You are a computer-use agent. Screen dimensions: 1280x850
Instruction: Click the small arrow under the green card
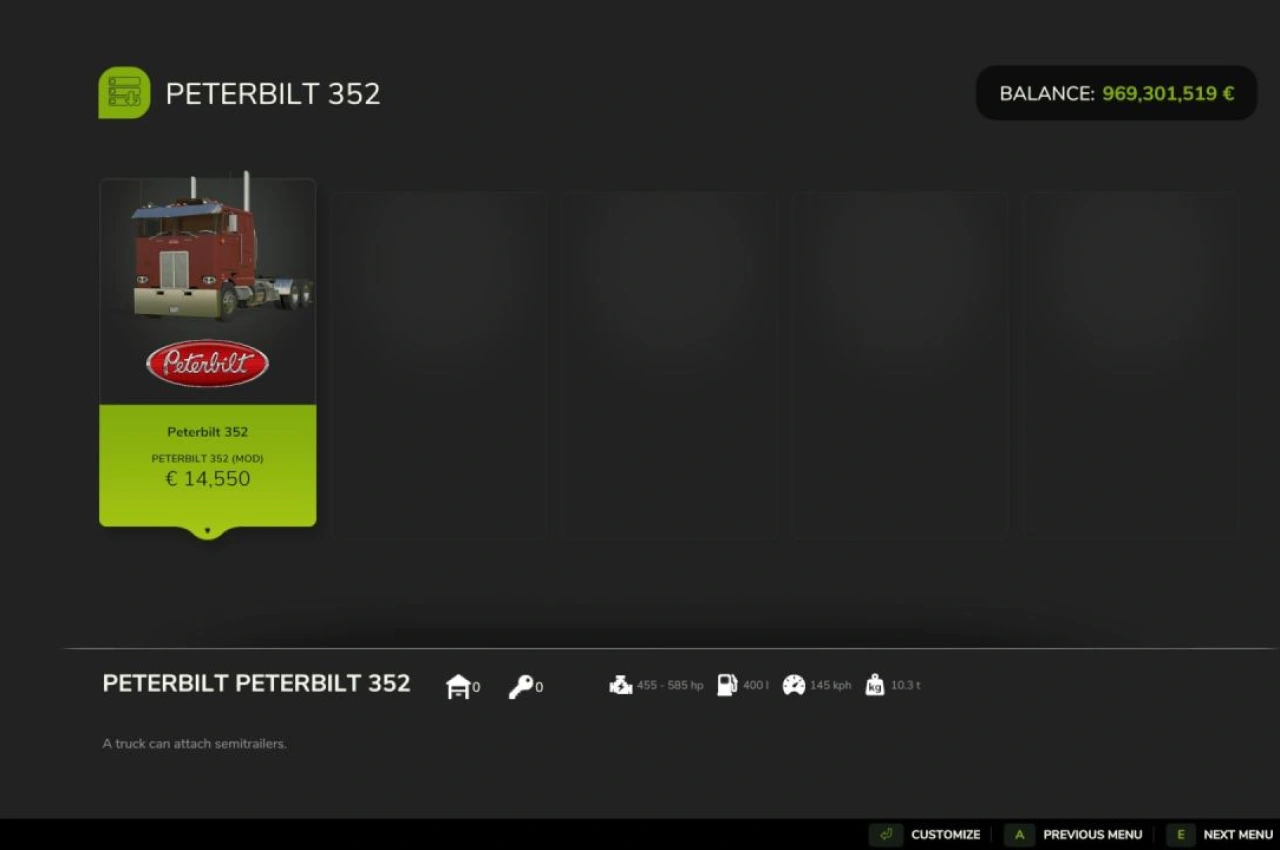coord(208,531)
